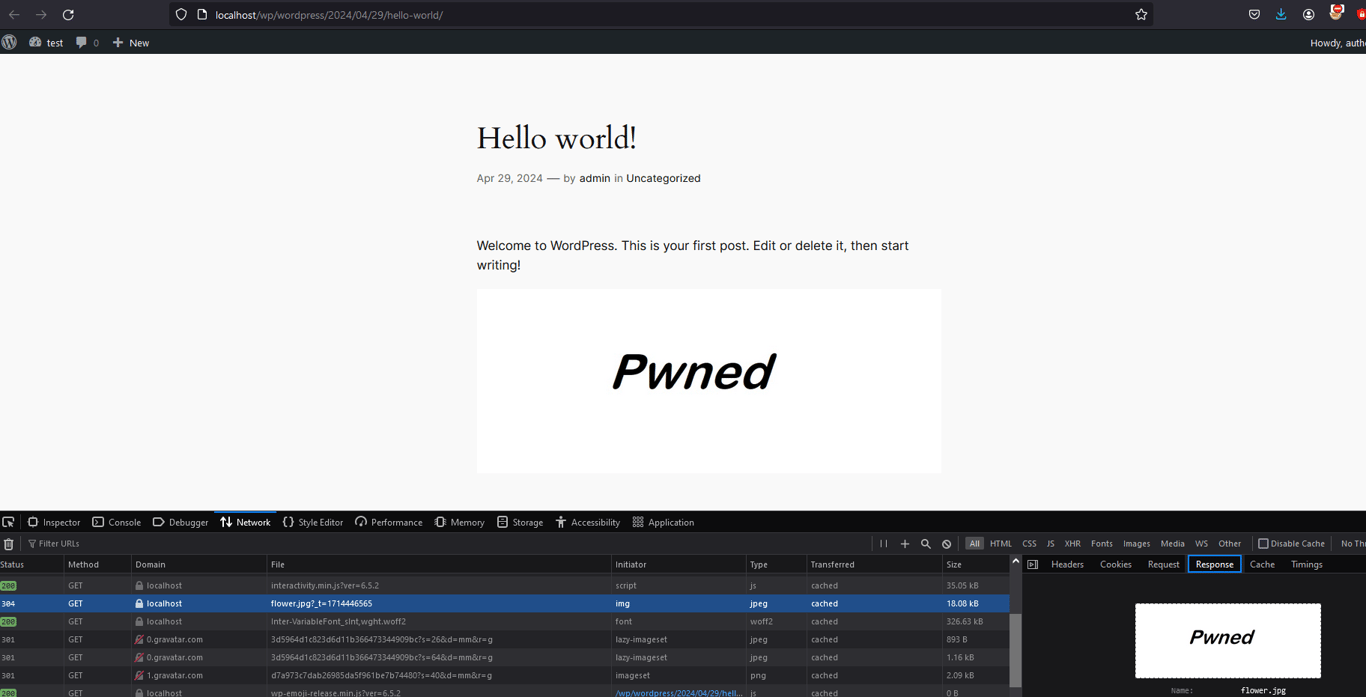
Task: Open the Cookies details tab
Action: [1115, 565]
